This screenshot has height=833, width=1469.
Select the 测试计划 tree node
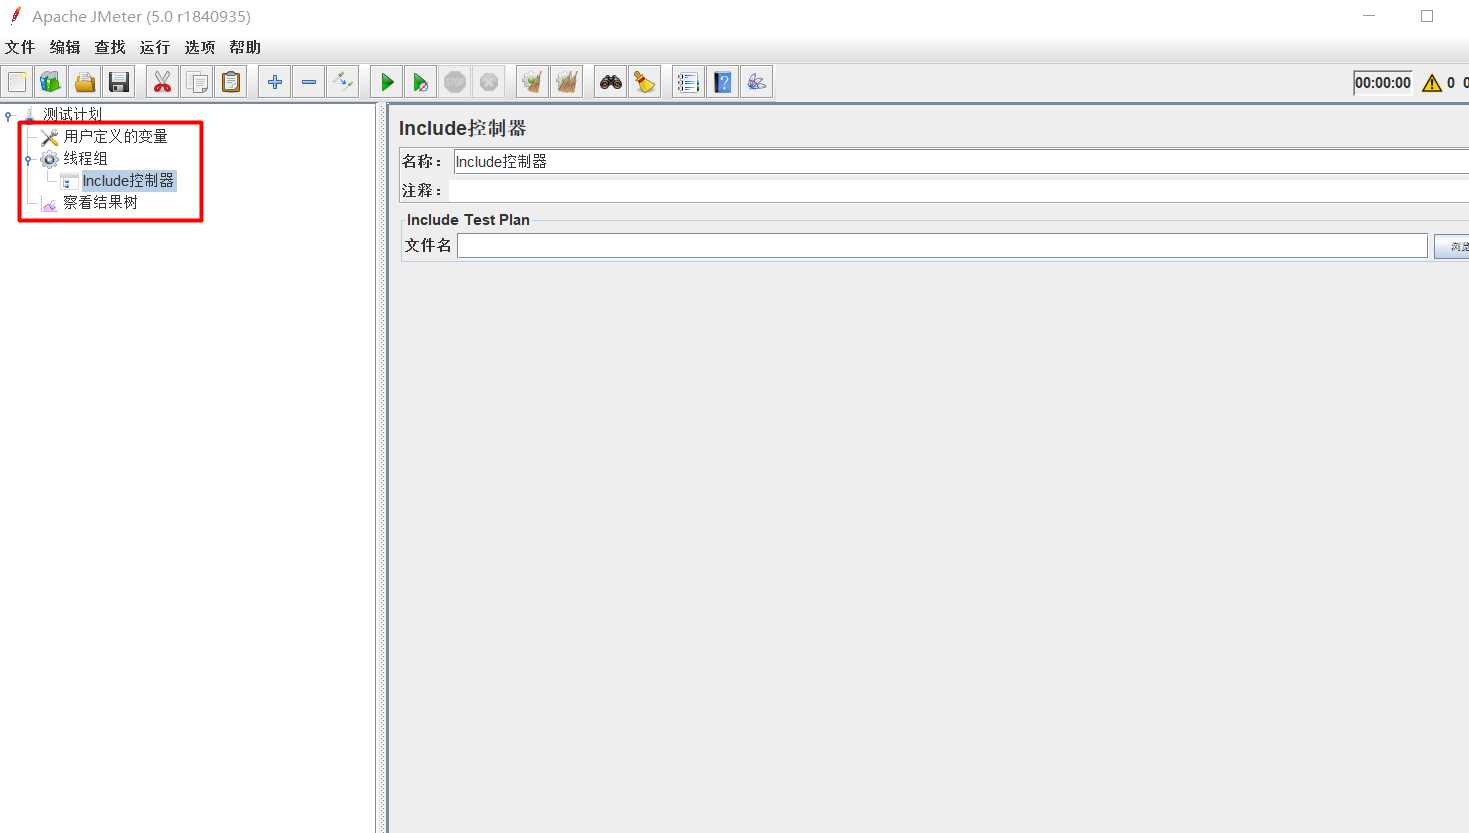[72, 114]
